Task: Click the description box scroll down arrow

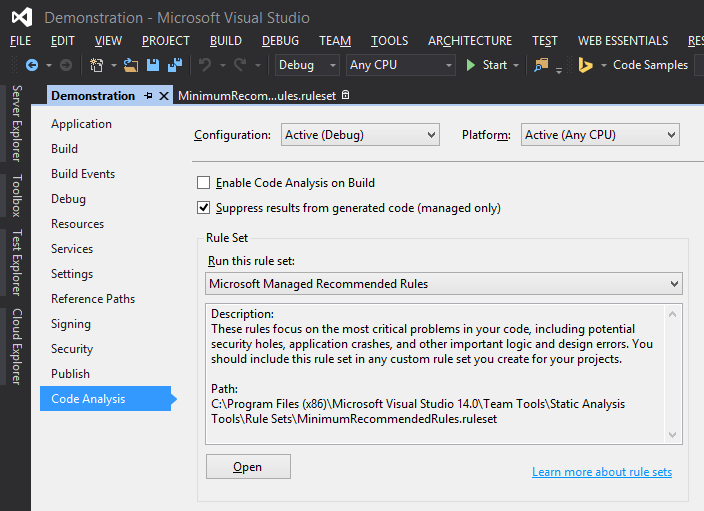Action: click(x=673, y=435)
